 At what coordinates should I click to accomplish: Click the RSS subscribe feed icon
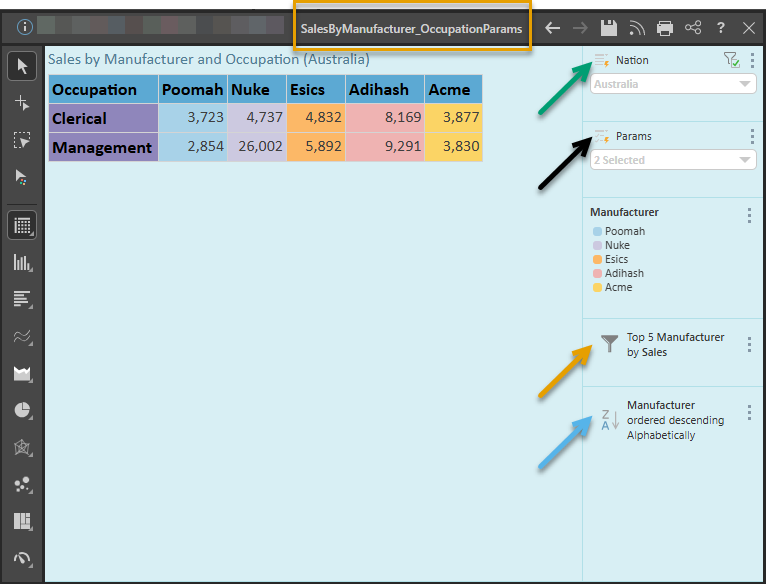pyautogui.click(x=637, y=28)
